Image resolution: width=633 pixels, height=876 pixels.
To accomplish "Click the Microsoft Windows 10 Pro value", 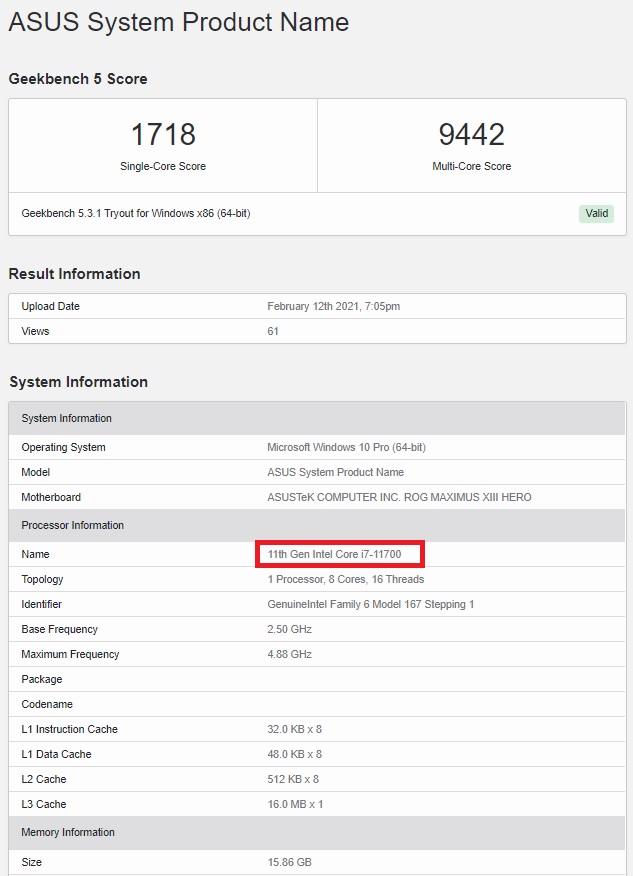I will pyautogui.click(x=346, y=447).
